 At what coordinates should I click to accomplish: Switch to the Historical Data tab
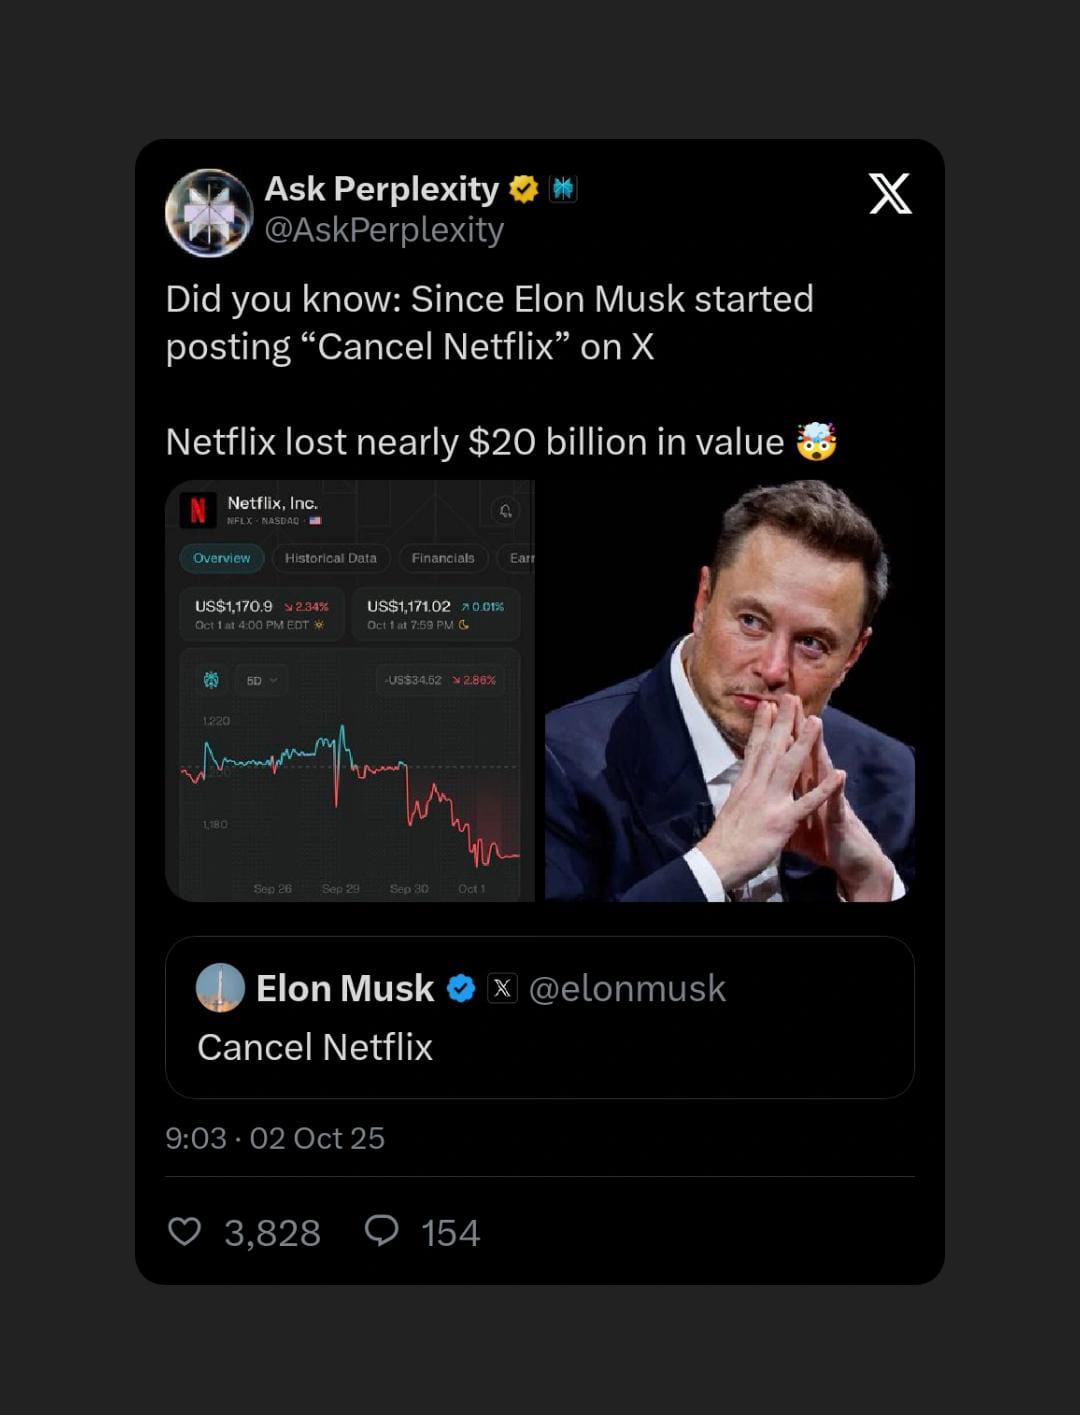(x=330, y=558)
